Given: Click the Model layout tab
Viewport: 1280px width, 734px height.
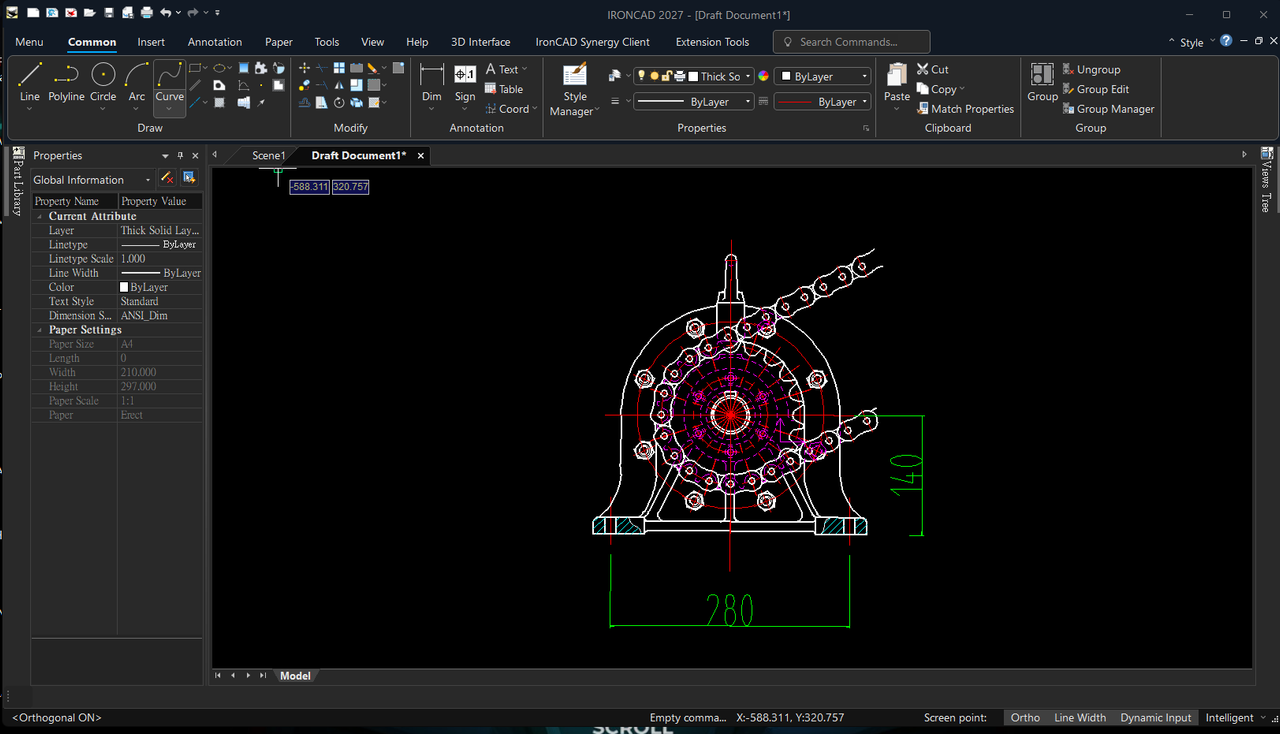Looking at the screenshot, I should click(295, 676).
